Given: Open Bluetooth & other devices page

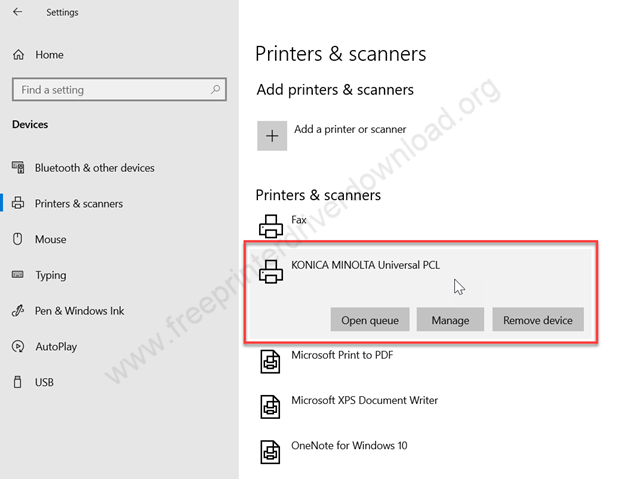Looking at the screenshot, I should pyautogui.click(x=95, y=168).
